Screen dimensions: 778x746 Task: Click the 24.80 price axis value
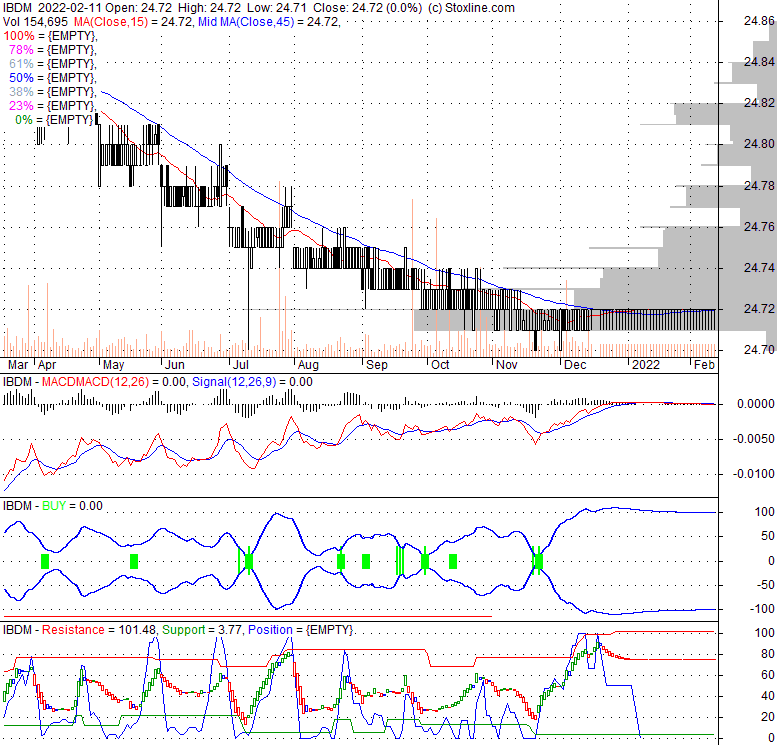[x=759, y=144]
